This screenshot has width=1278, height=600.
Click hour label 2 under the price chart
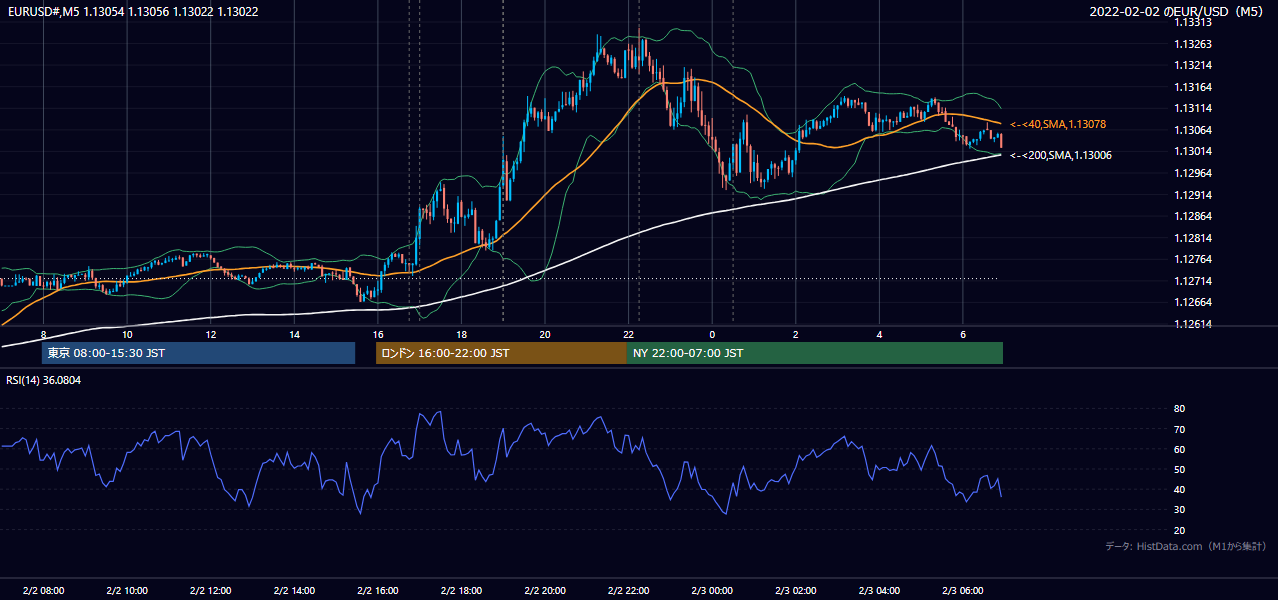pos(796,334)
